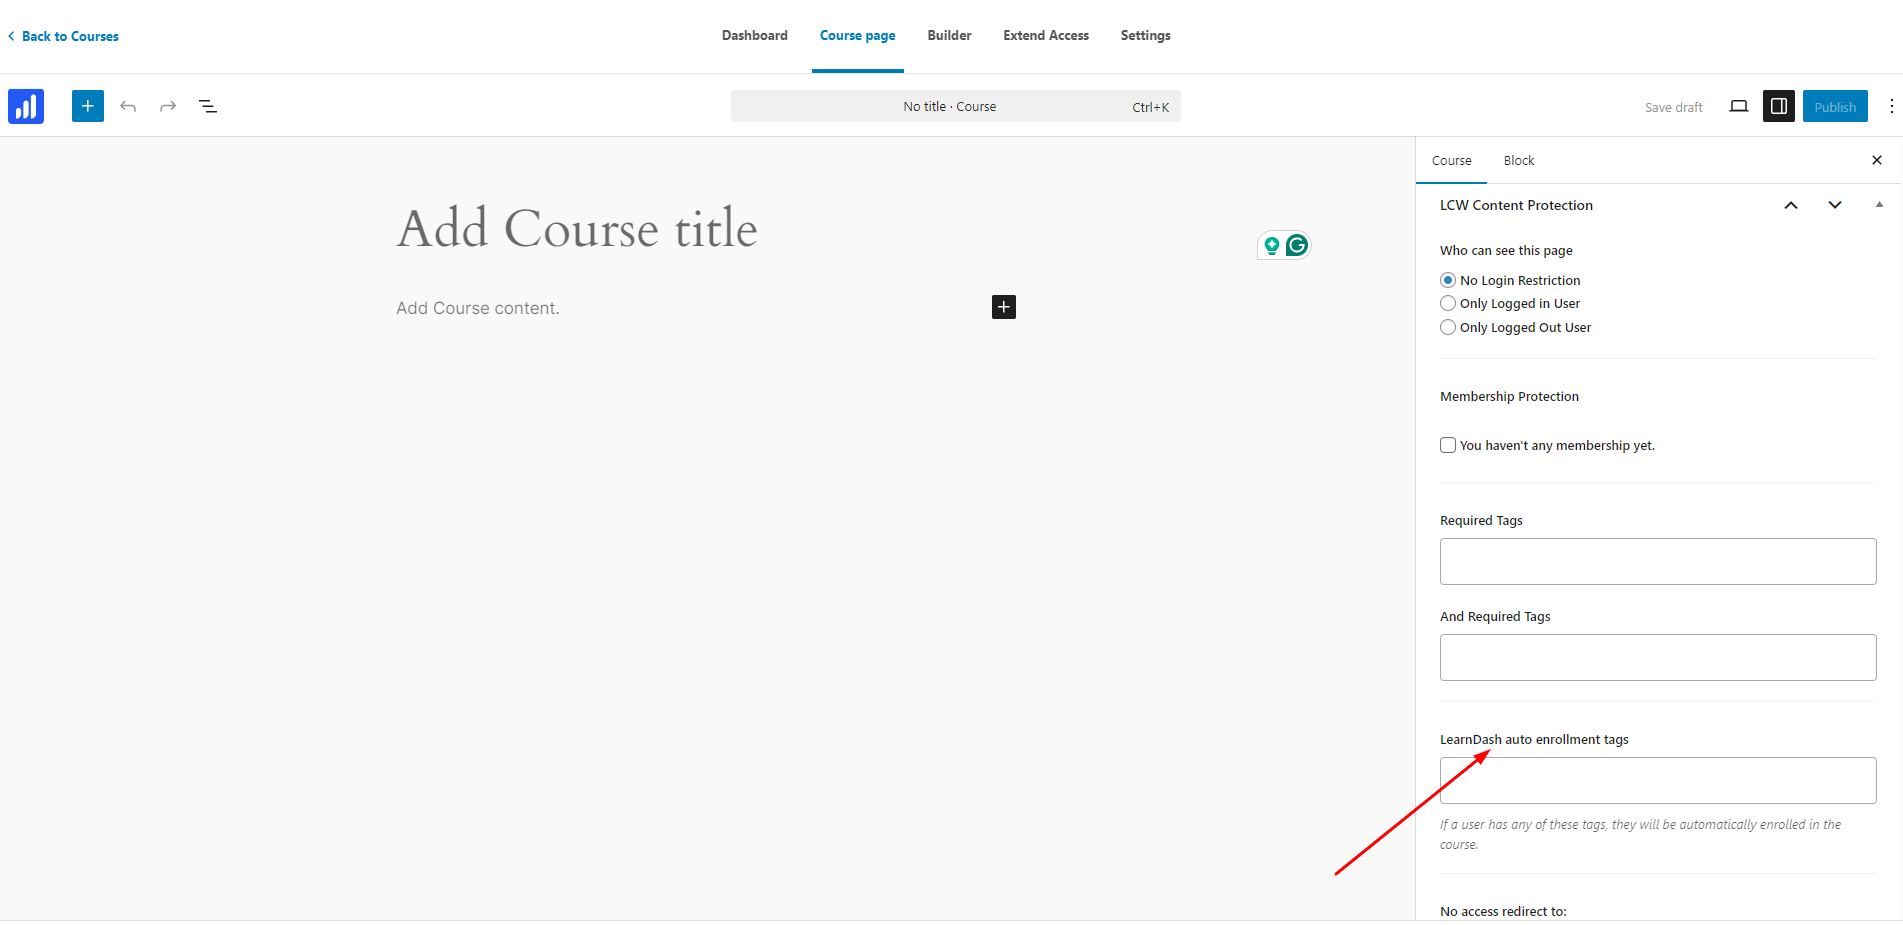The height and width of the screenshot is (925, 1903).
Task: Move LCW Content Protection panel down
Action: coord(1835,205)
